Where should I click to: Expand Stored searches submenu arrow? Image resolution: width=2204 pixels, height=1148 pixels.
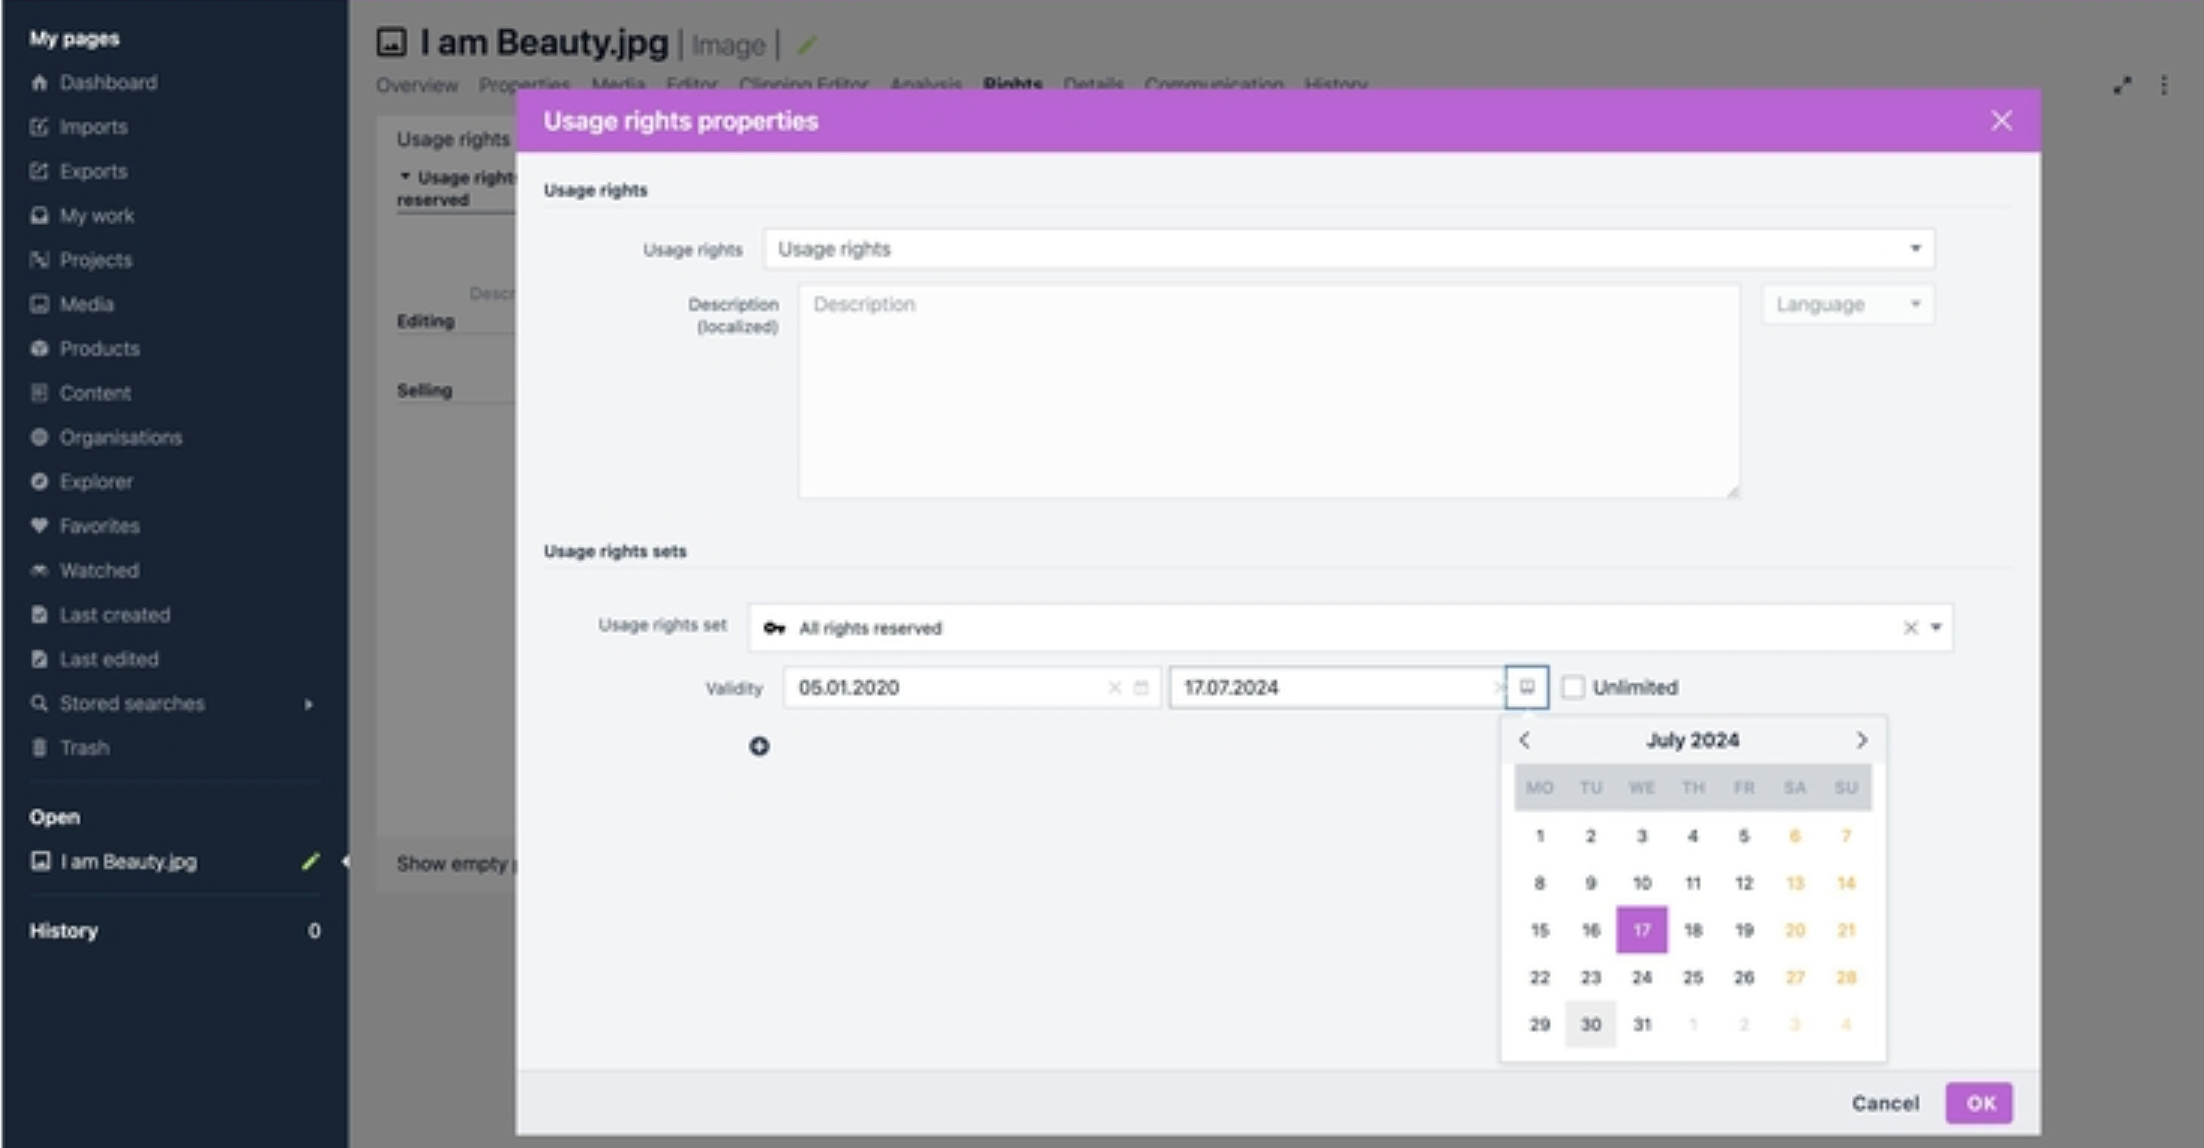pyautogui.click(x=308, y=704)
